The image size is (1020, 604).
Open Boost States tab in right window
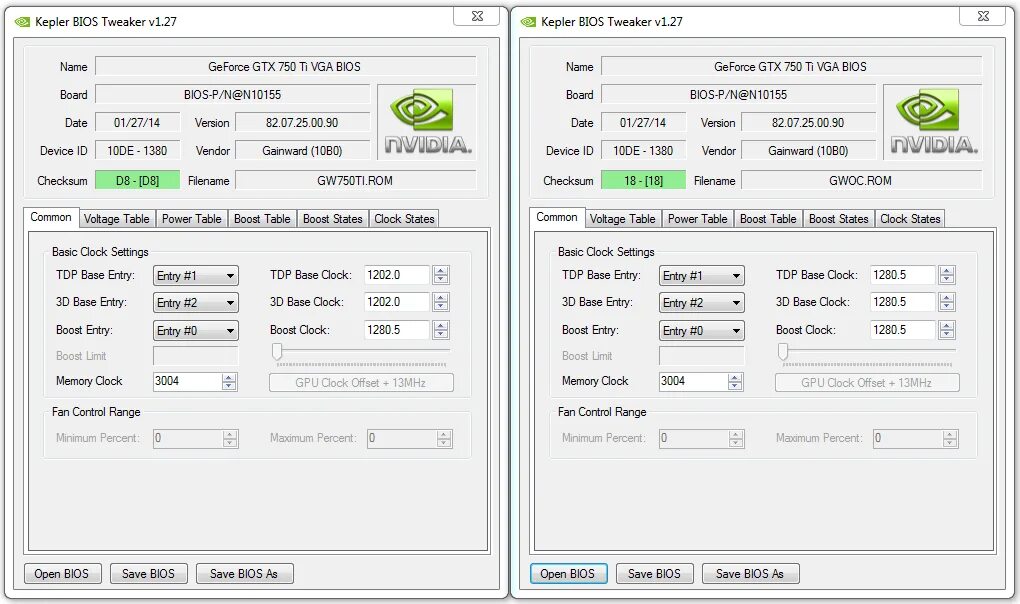(x=839, y=219)
